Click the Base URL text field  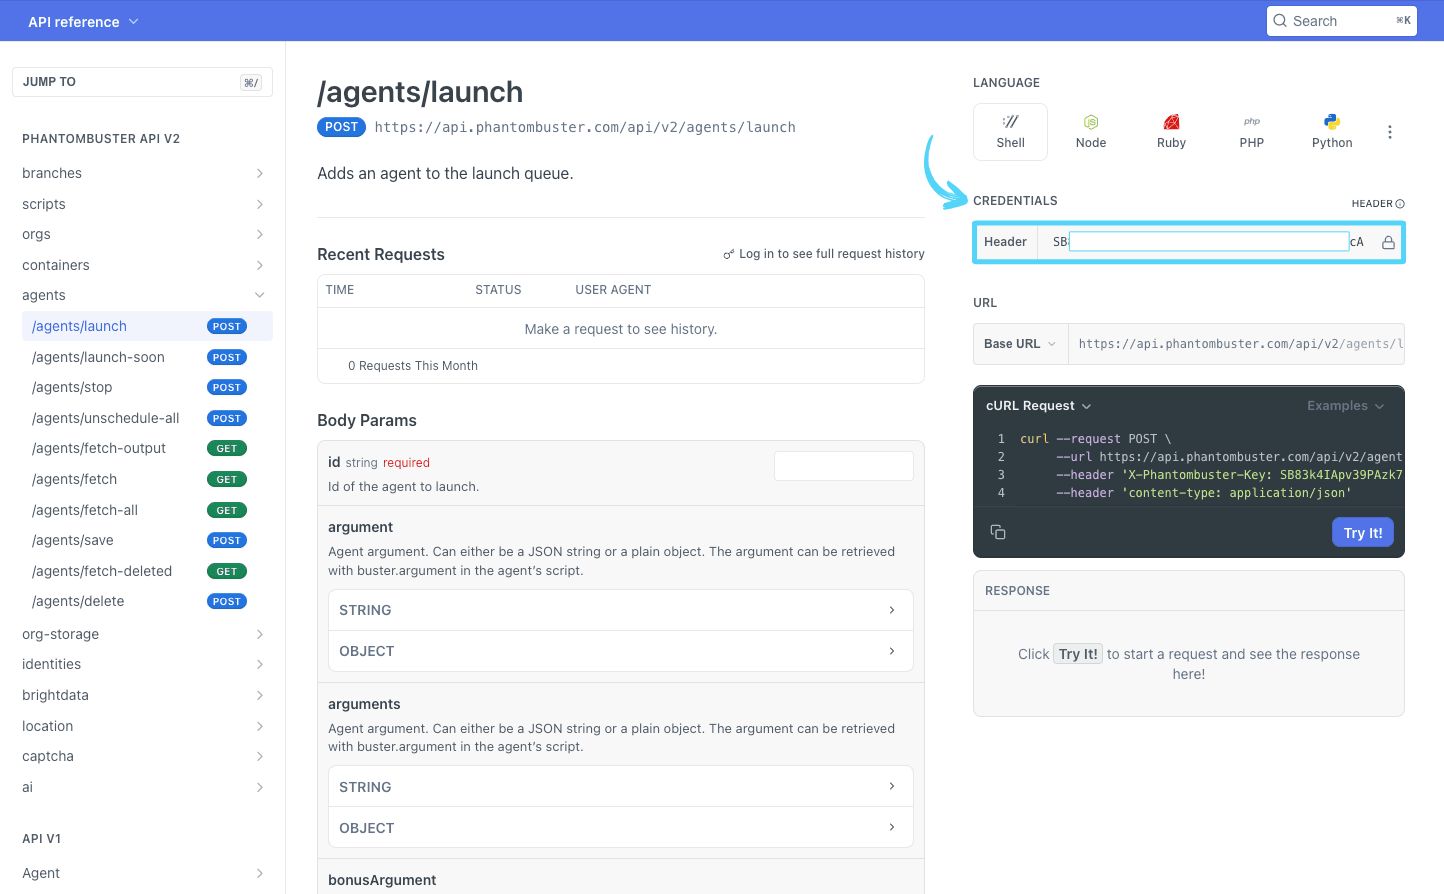[1236, 344]
